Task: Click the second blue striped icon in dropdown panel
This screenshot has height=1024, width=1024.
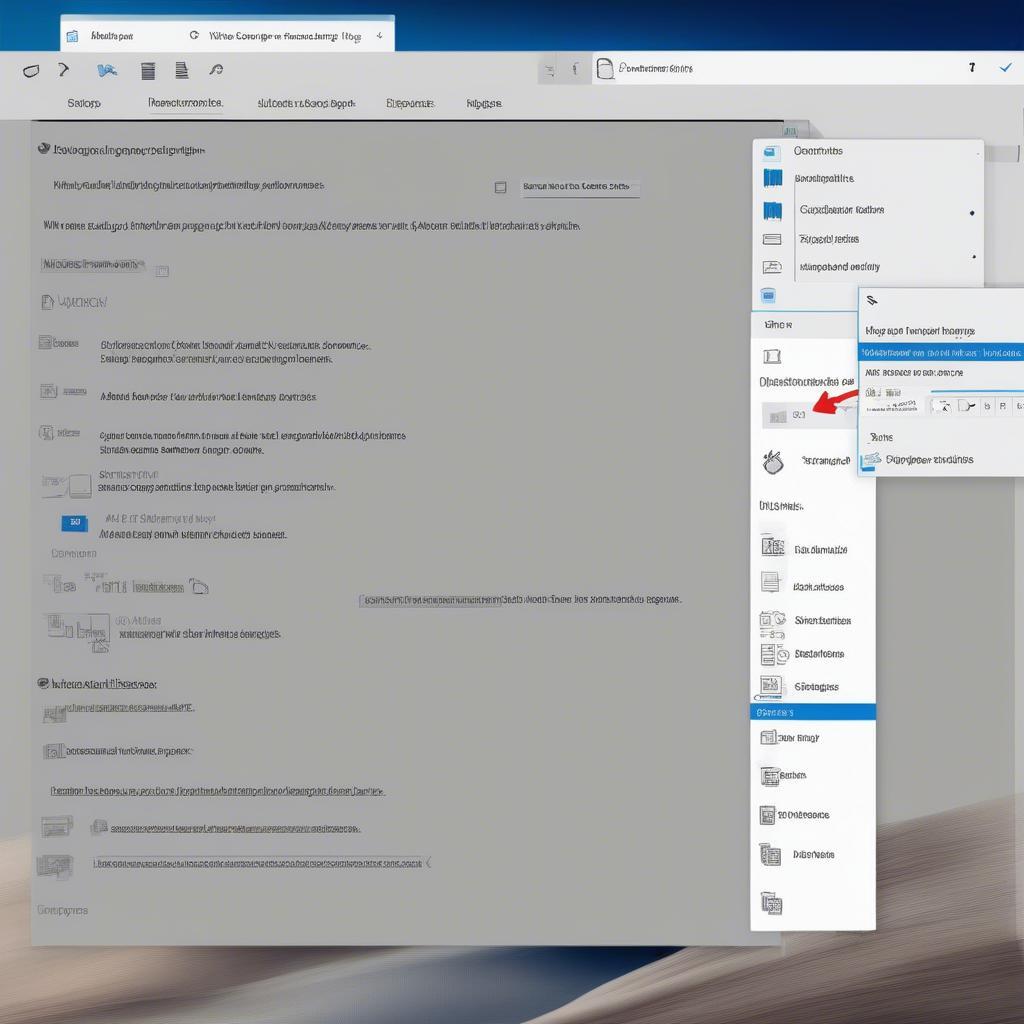Action: click(773, 210)
